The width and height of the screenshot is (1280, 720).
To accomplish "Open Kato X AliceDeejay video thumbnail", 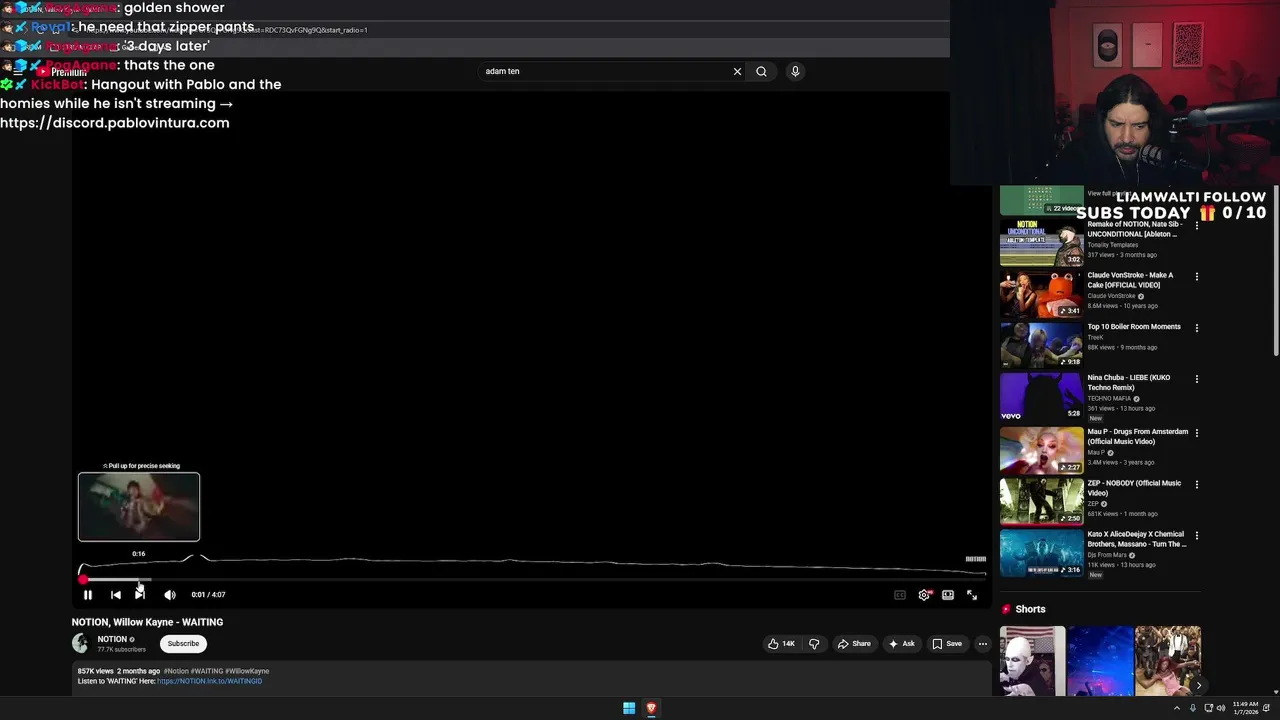I will 1041,552.
